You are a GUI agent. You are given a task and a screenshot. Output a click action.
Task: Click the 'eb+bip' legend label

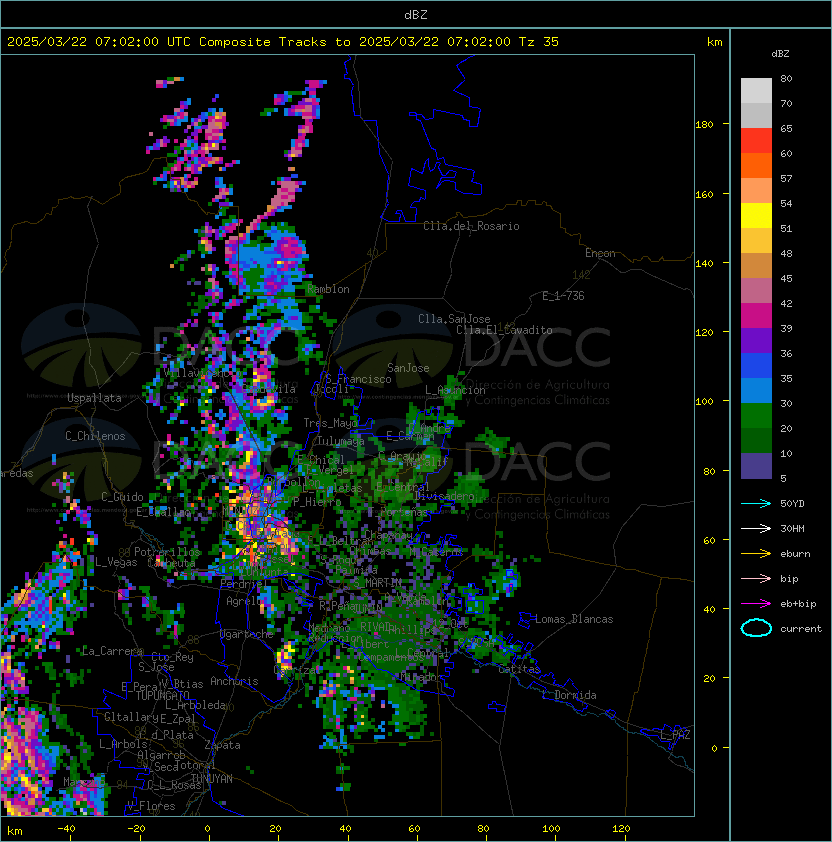pyautogui.click(x=798, y=604)
